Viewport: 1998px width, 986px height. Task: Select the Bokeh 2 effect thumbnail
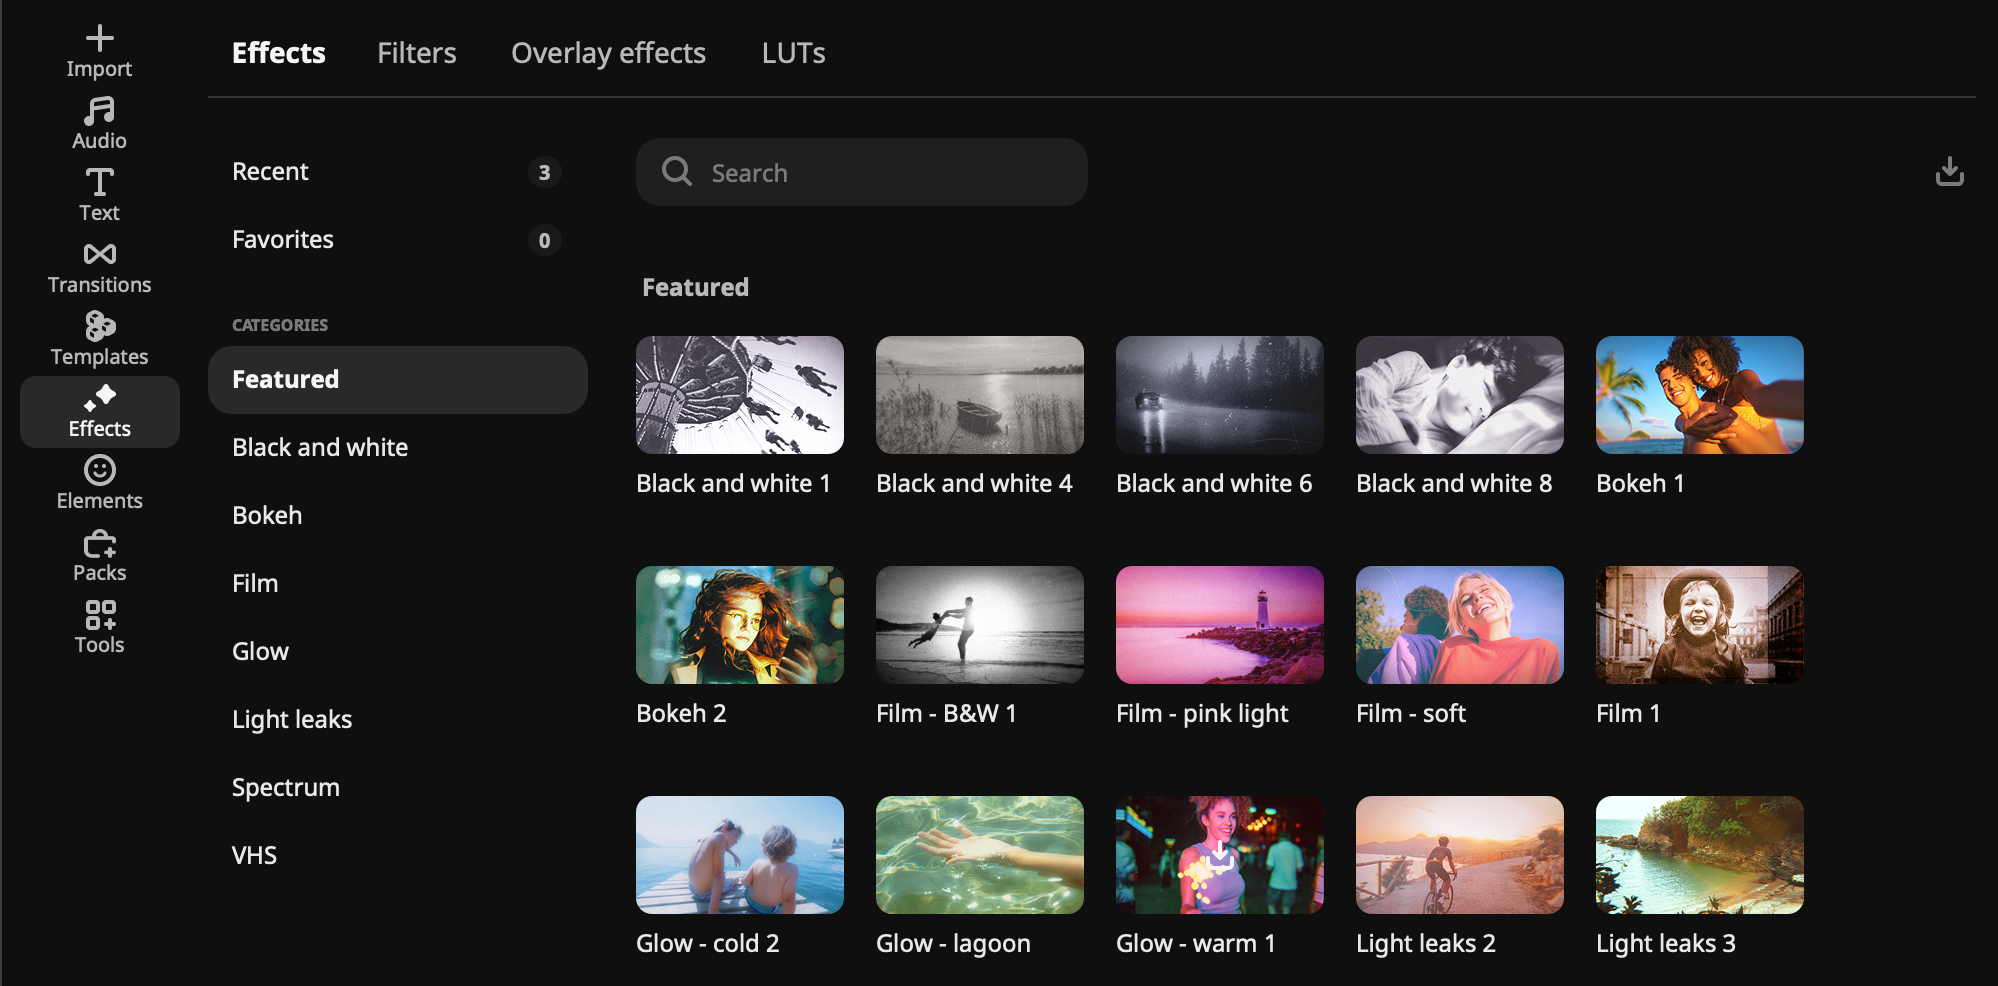(x=740, y=625)
